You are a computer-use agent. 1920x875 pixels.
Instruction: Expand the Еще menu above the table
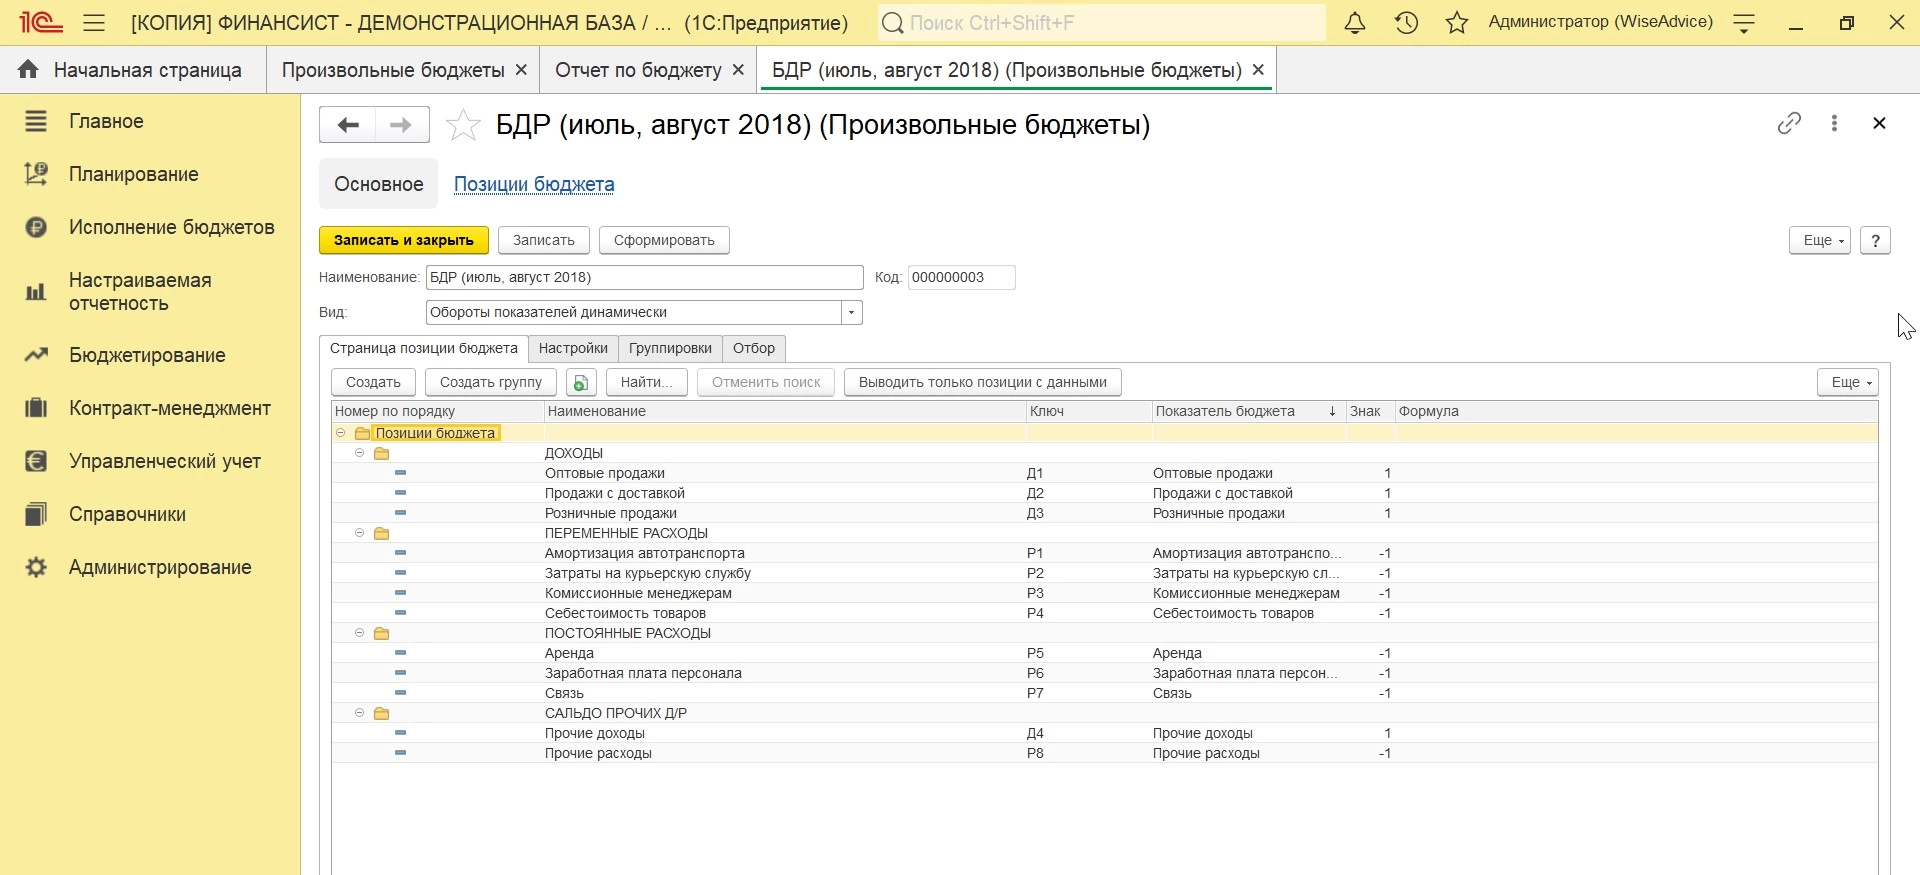[1847, 382]
